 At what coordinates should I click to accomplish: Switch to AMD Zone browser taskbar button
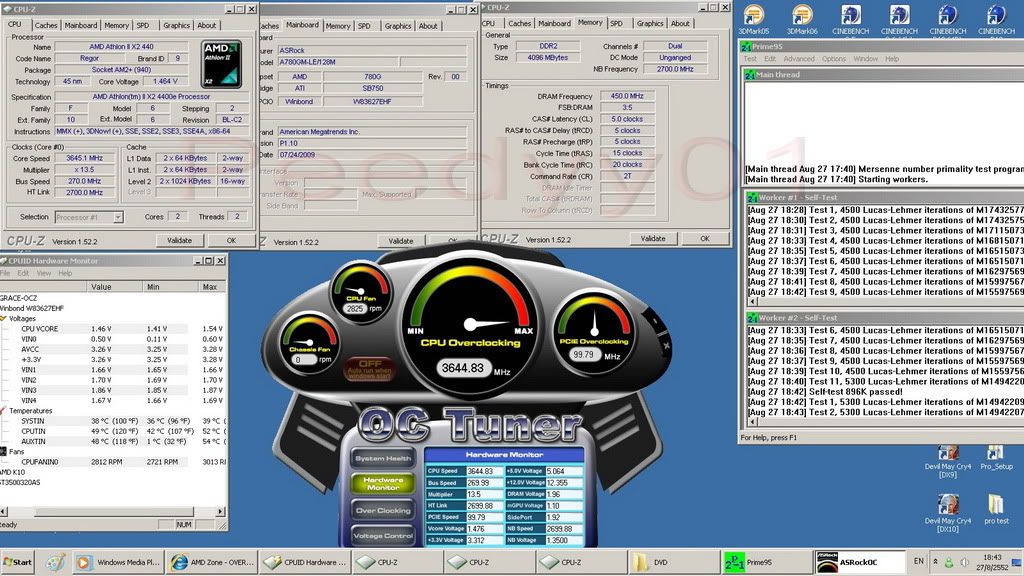click(x=212, y=562)
